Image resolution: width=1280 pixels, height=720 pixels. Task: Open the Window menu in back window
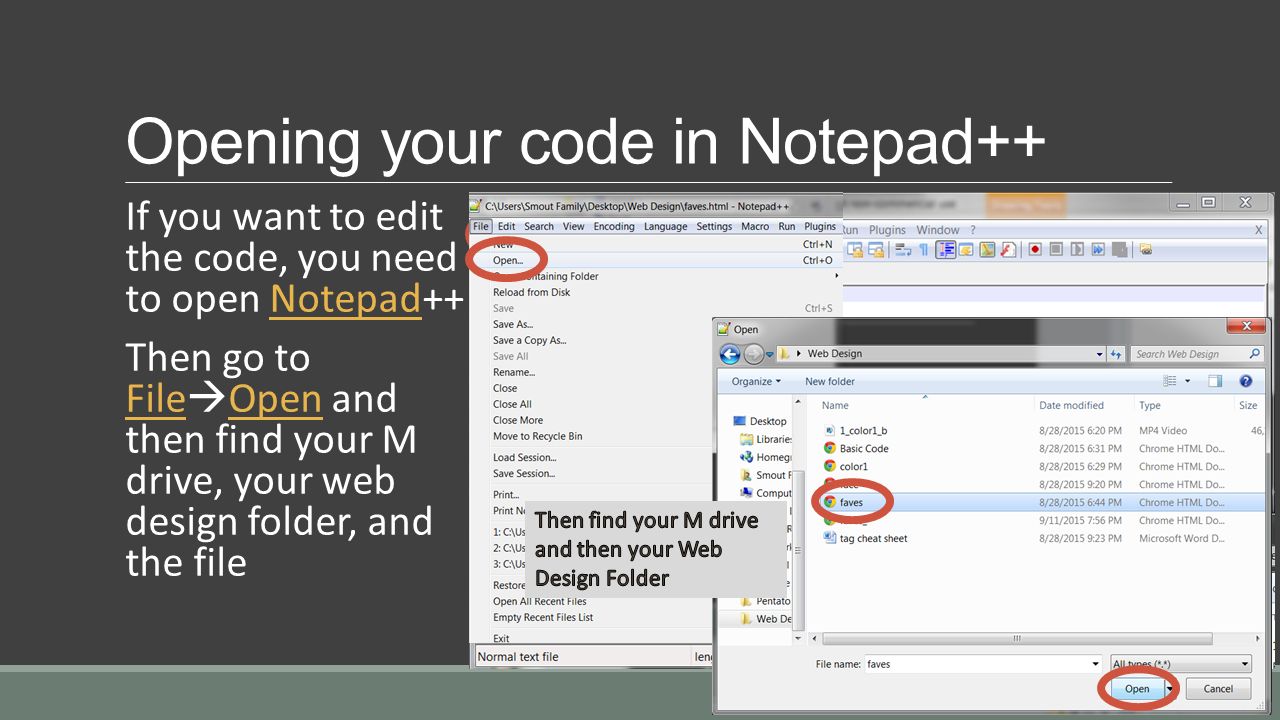coord(938,230)
